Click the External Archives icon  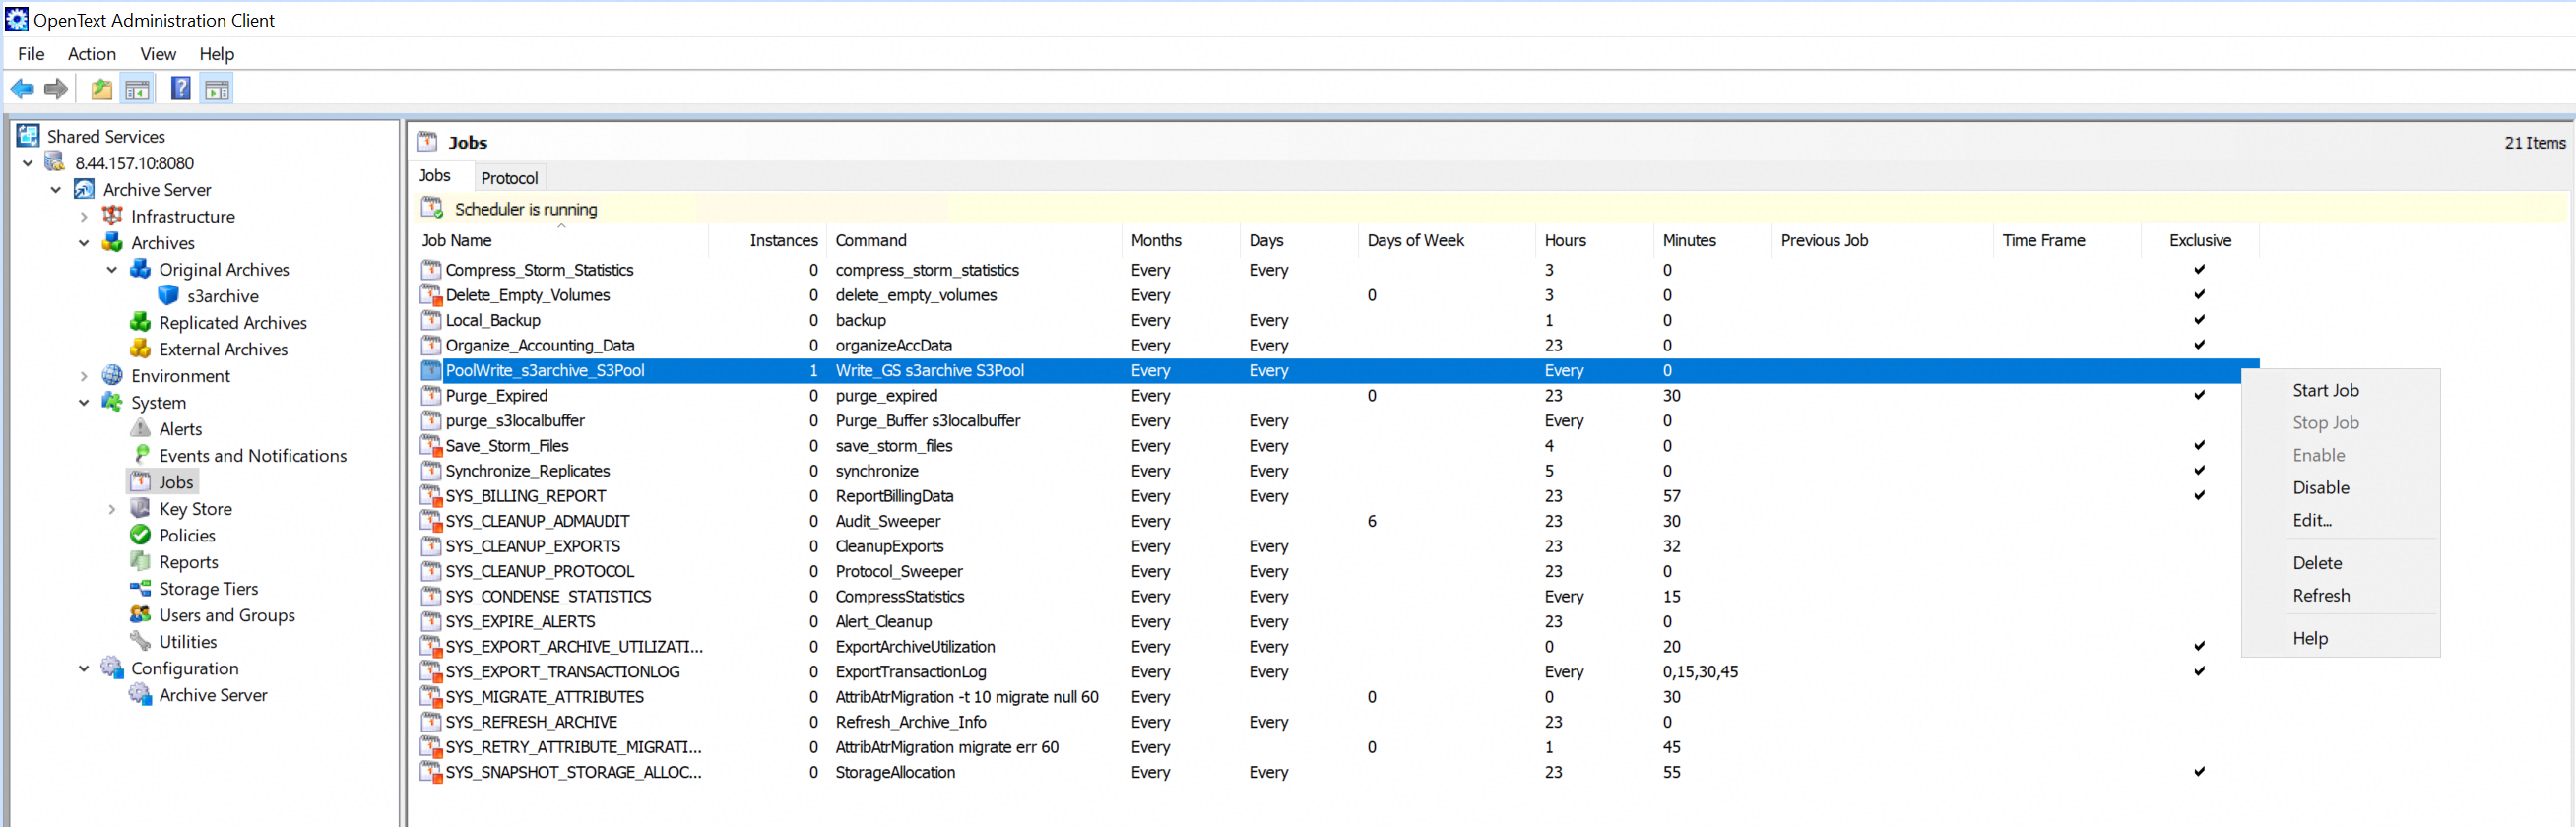pos(140,349)
